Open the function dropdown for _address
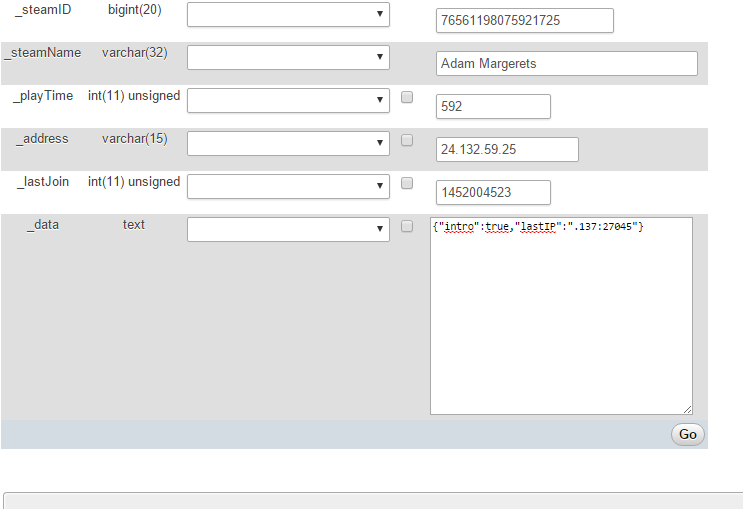This screenshot has width=743, height=509. (x=288, y=143)
